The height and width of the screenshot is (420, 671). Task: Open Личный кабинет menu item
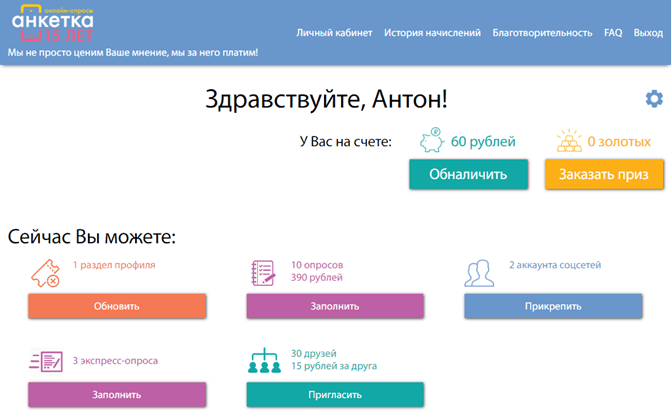(334, 33)
